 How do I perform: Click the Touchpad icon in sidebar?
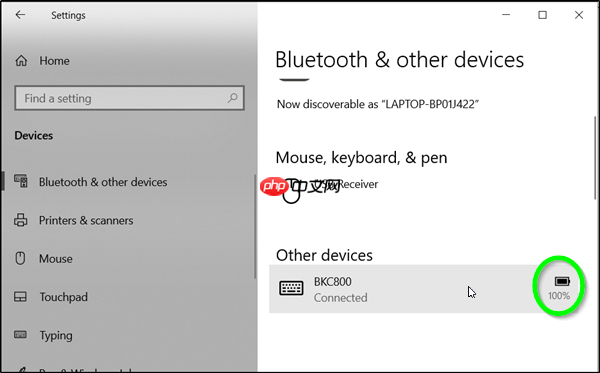point(21,296)
